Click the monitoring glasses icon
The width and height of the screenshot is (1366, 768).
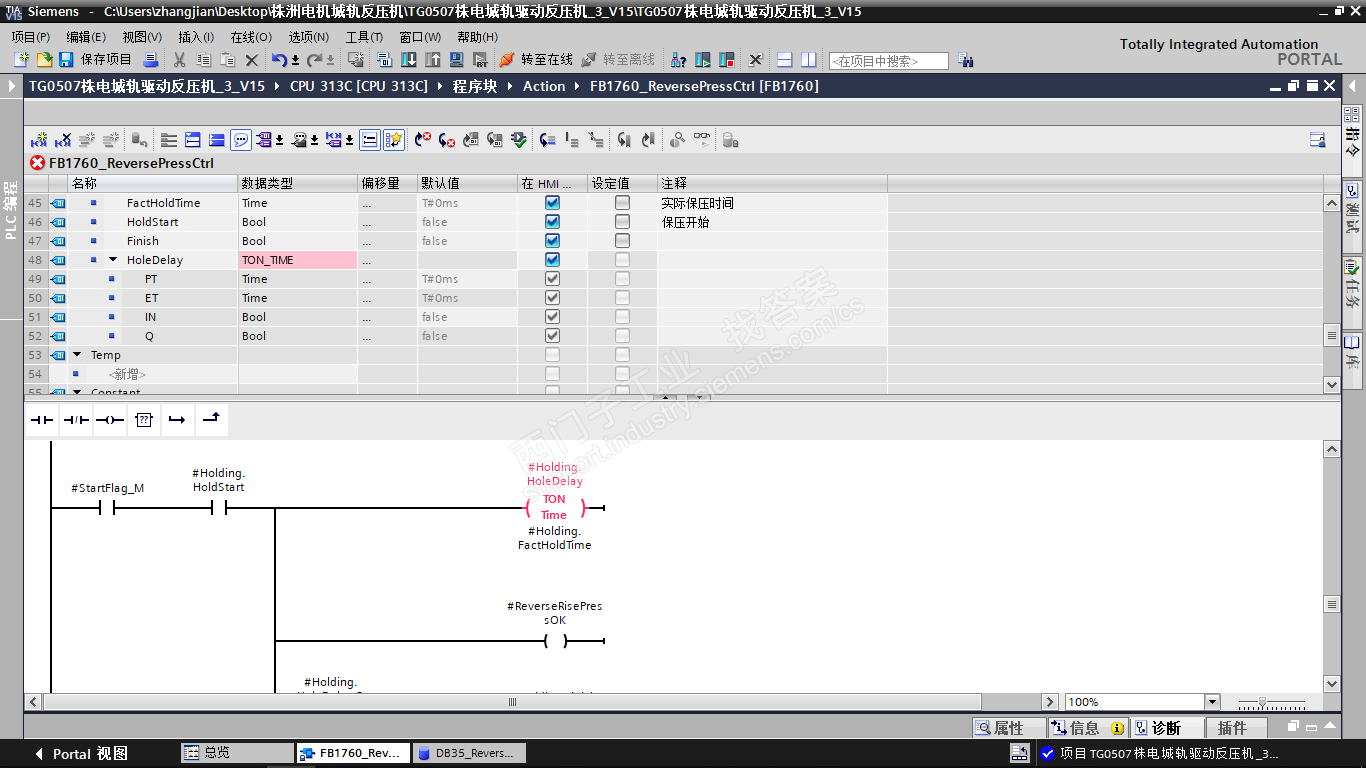coord(702,140)
